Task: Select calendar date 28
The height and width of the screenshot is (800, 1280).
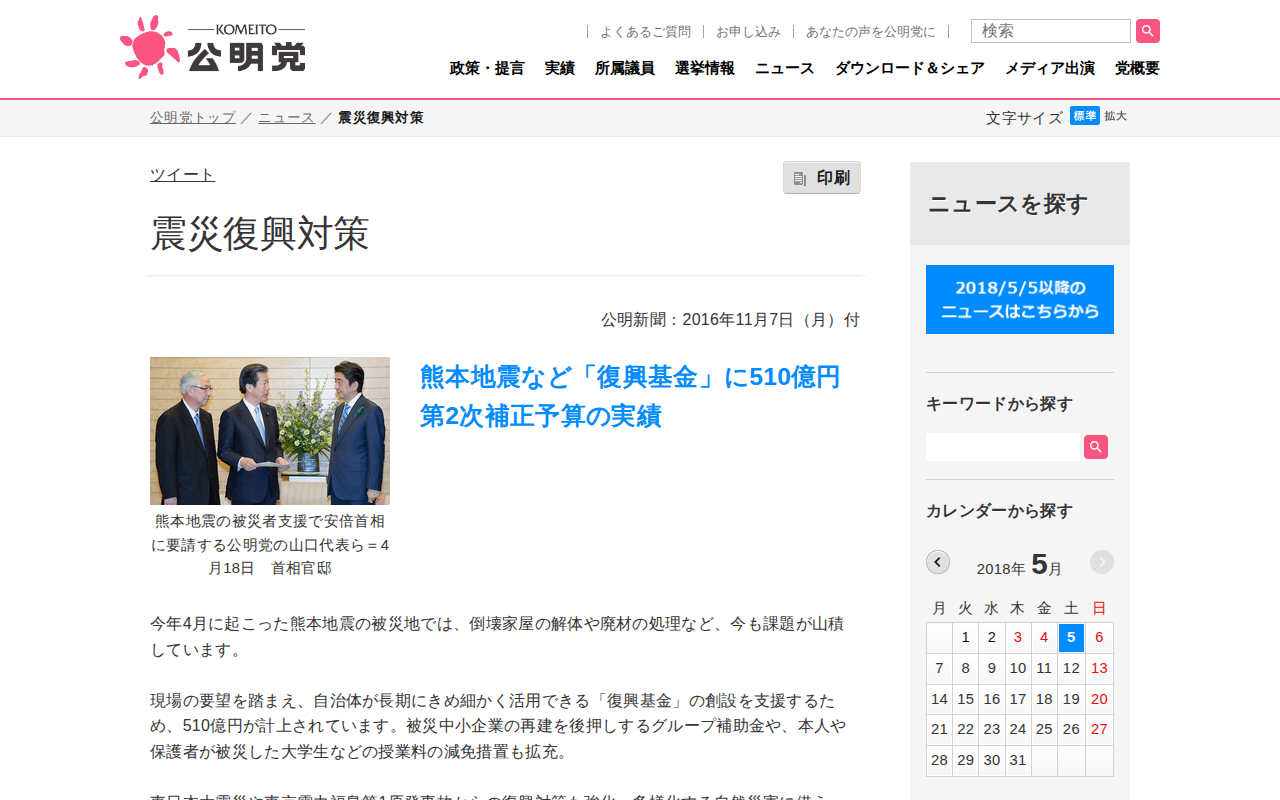Action: [939, 760]
